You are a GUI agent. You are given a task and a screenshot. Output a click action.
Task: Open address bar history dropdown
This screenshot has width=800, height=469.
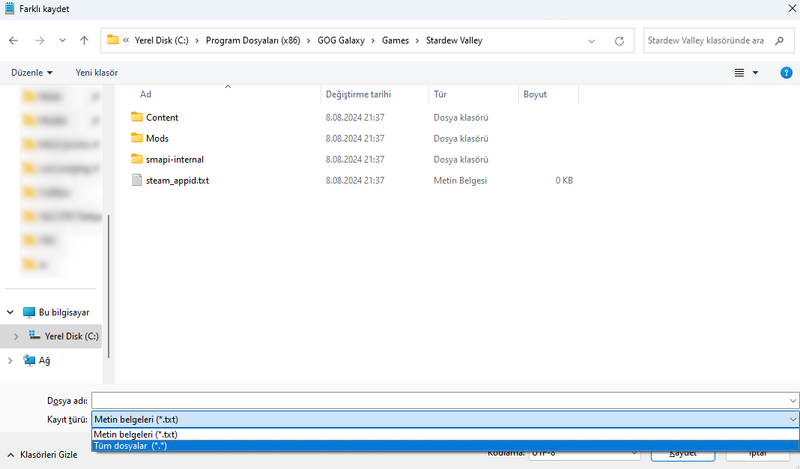(x=592, y=41)
